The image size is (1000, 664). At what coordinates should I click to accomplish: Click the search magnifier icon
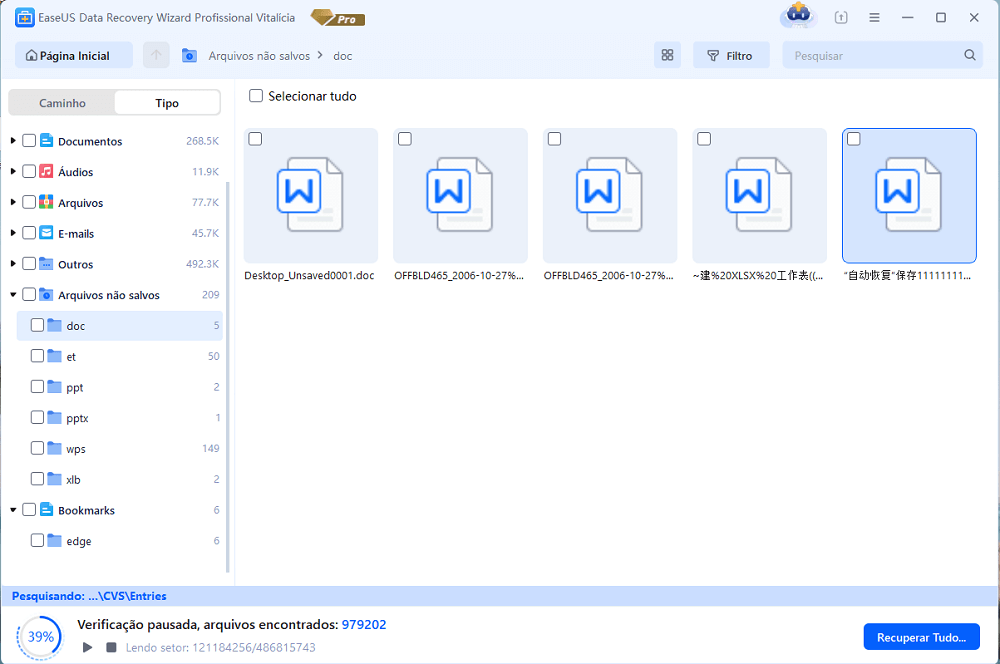(x=969, y=55)
